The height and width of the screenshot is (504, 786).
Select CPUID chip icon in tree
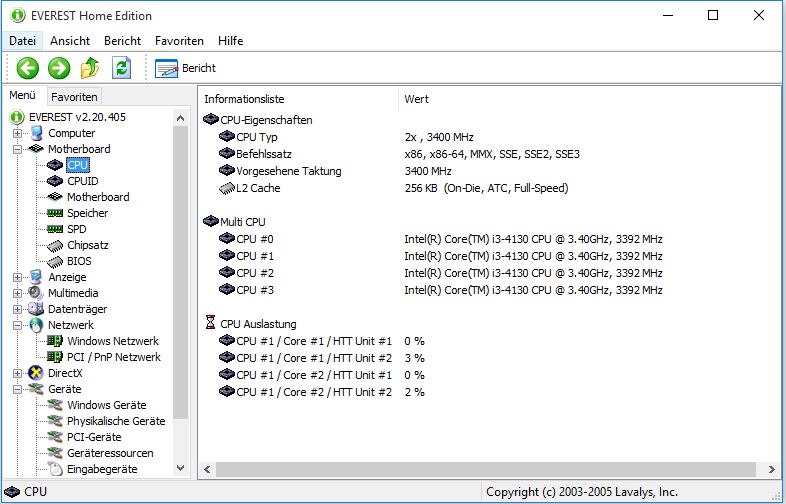[55, 181]
